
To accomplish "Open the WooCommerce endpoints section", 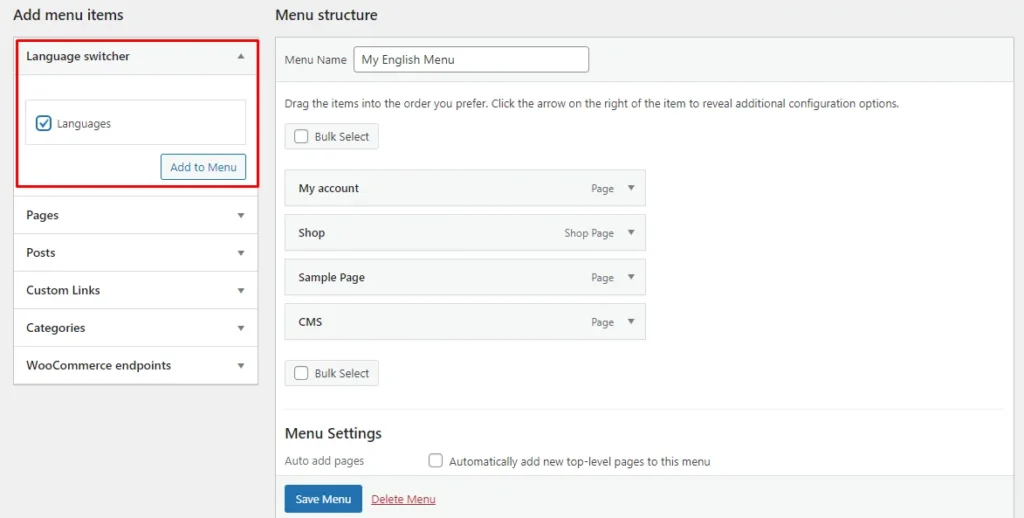I will pyautogui.click(x=240, y=366).
